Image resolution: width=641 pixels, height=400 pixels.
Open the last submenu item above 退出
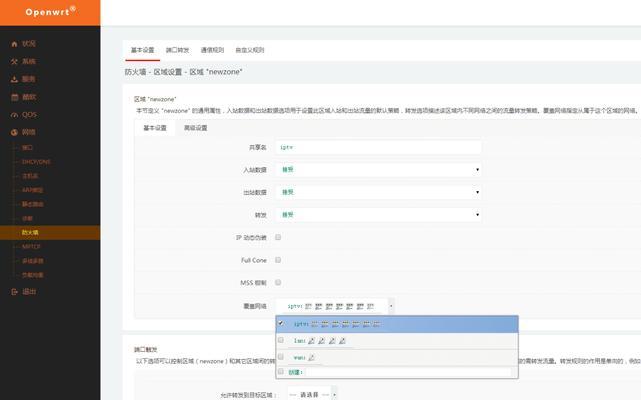tap(33, 275)
